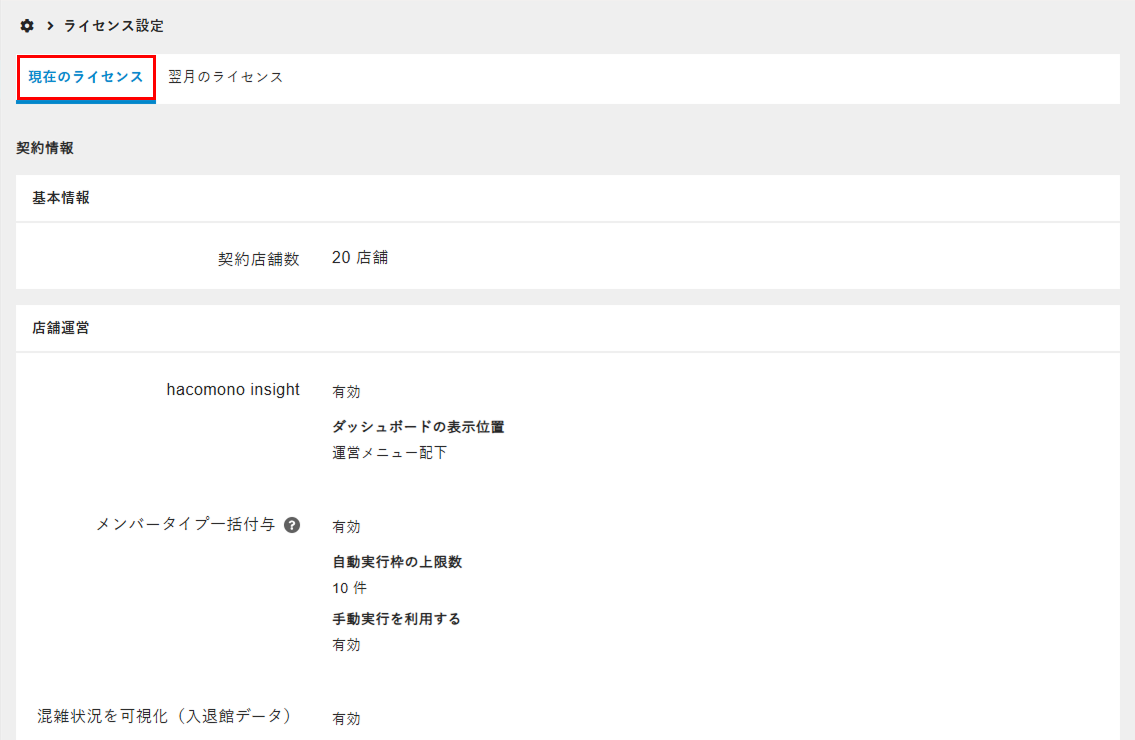Click the ライセンス設定 breadcrumb title

[x=113, y=25]
